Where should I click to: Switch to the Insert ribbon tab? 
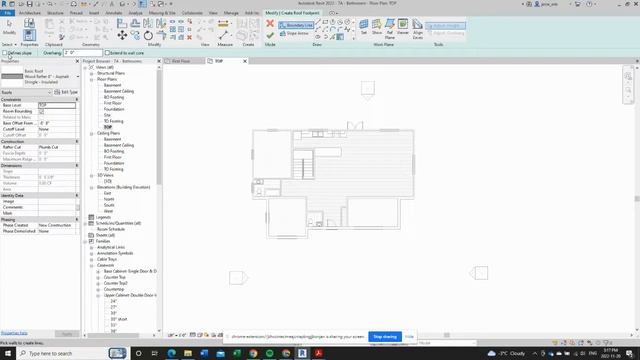[x=94, y=13]
